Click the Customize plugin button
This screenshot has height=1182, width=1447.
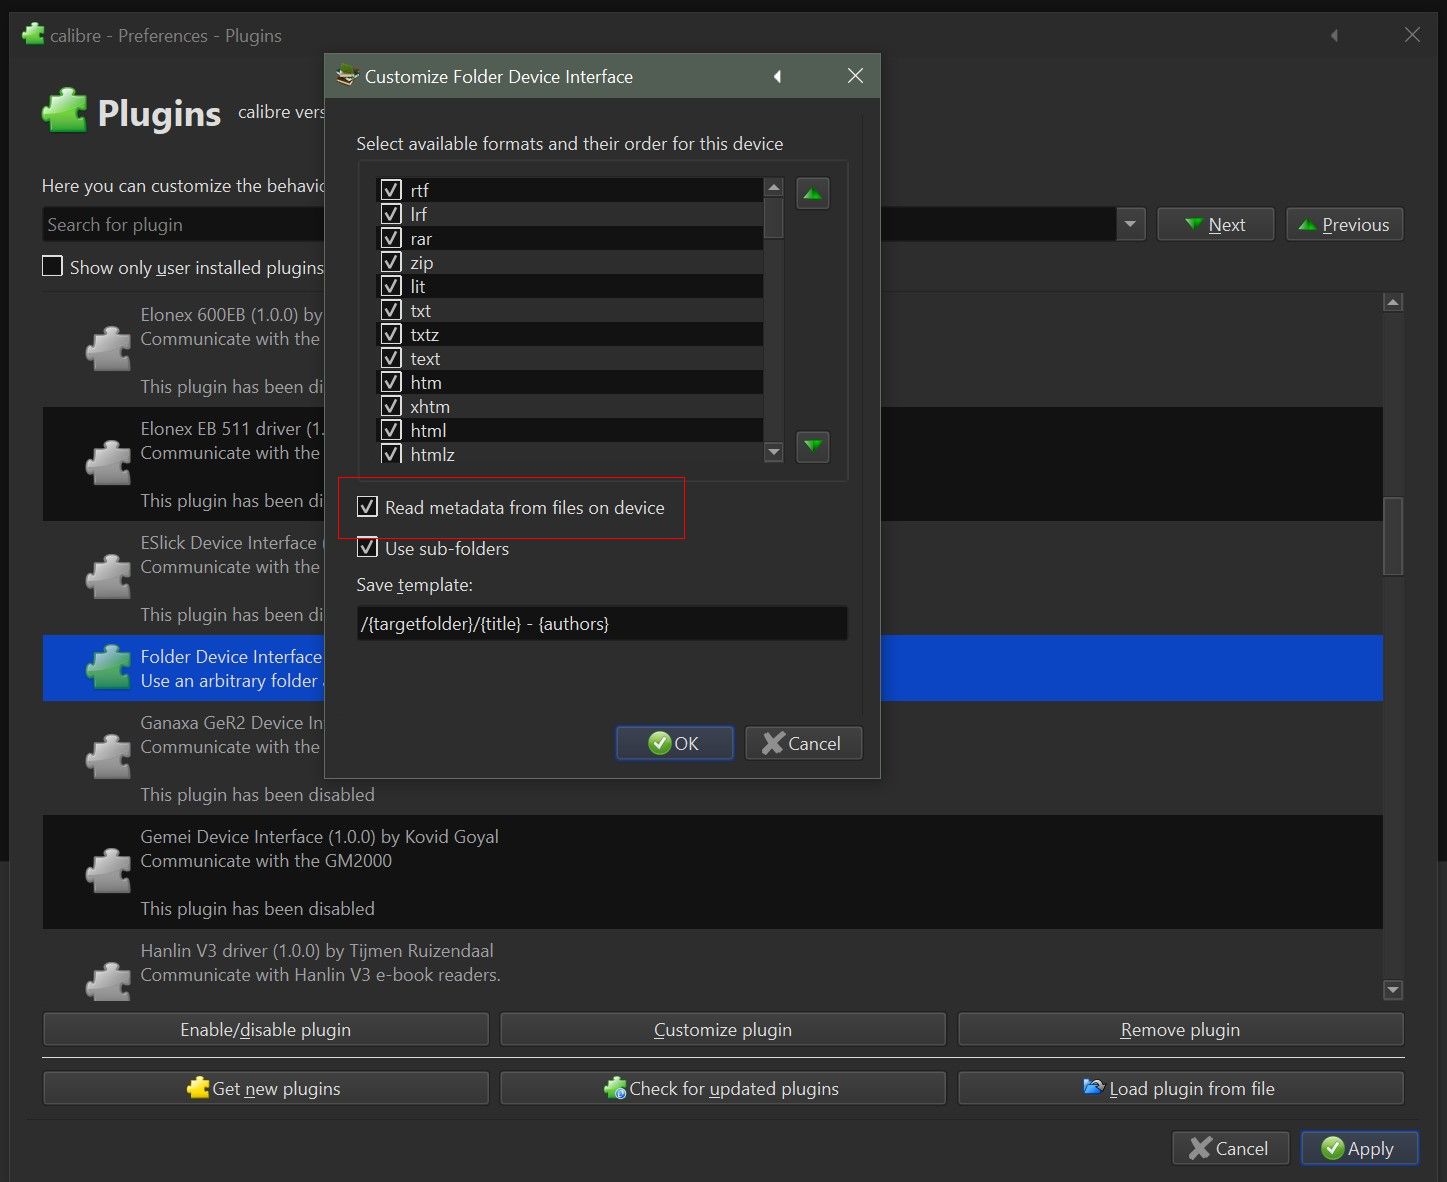tap(723, 1029)
